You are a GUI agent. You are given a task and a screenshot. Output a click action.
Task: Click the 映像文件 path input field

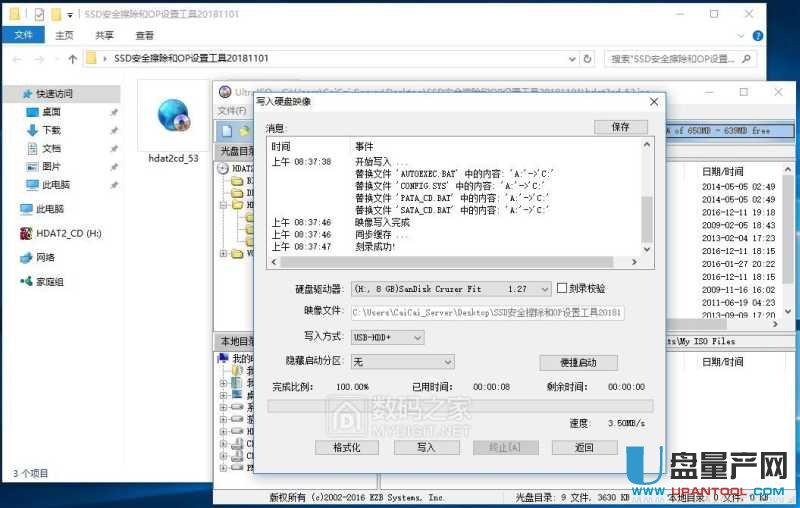(487, 313)
